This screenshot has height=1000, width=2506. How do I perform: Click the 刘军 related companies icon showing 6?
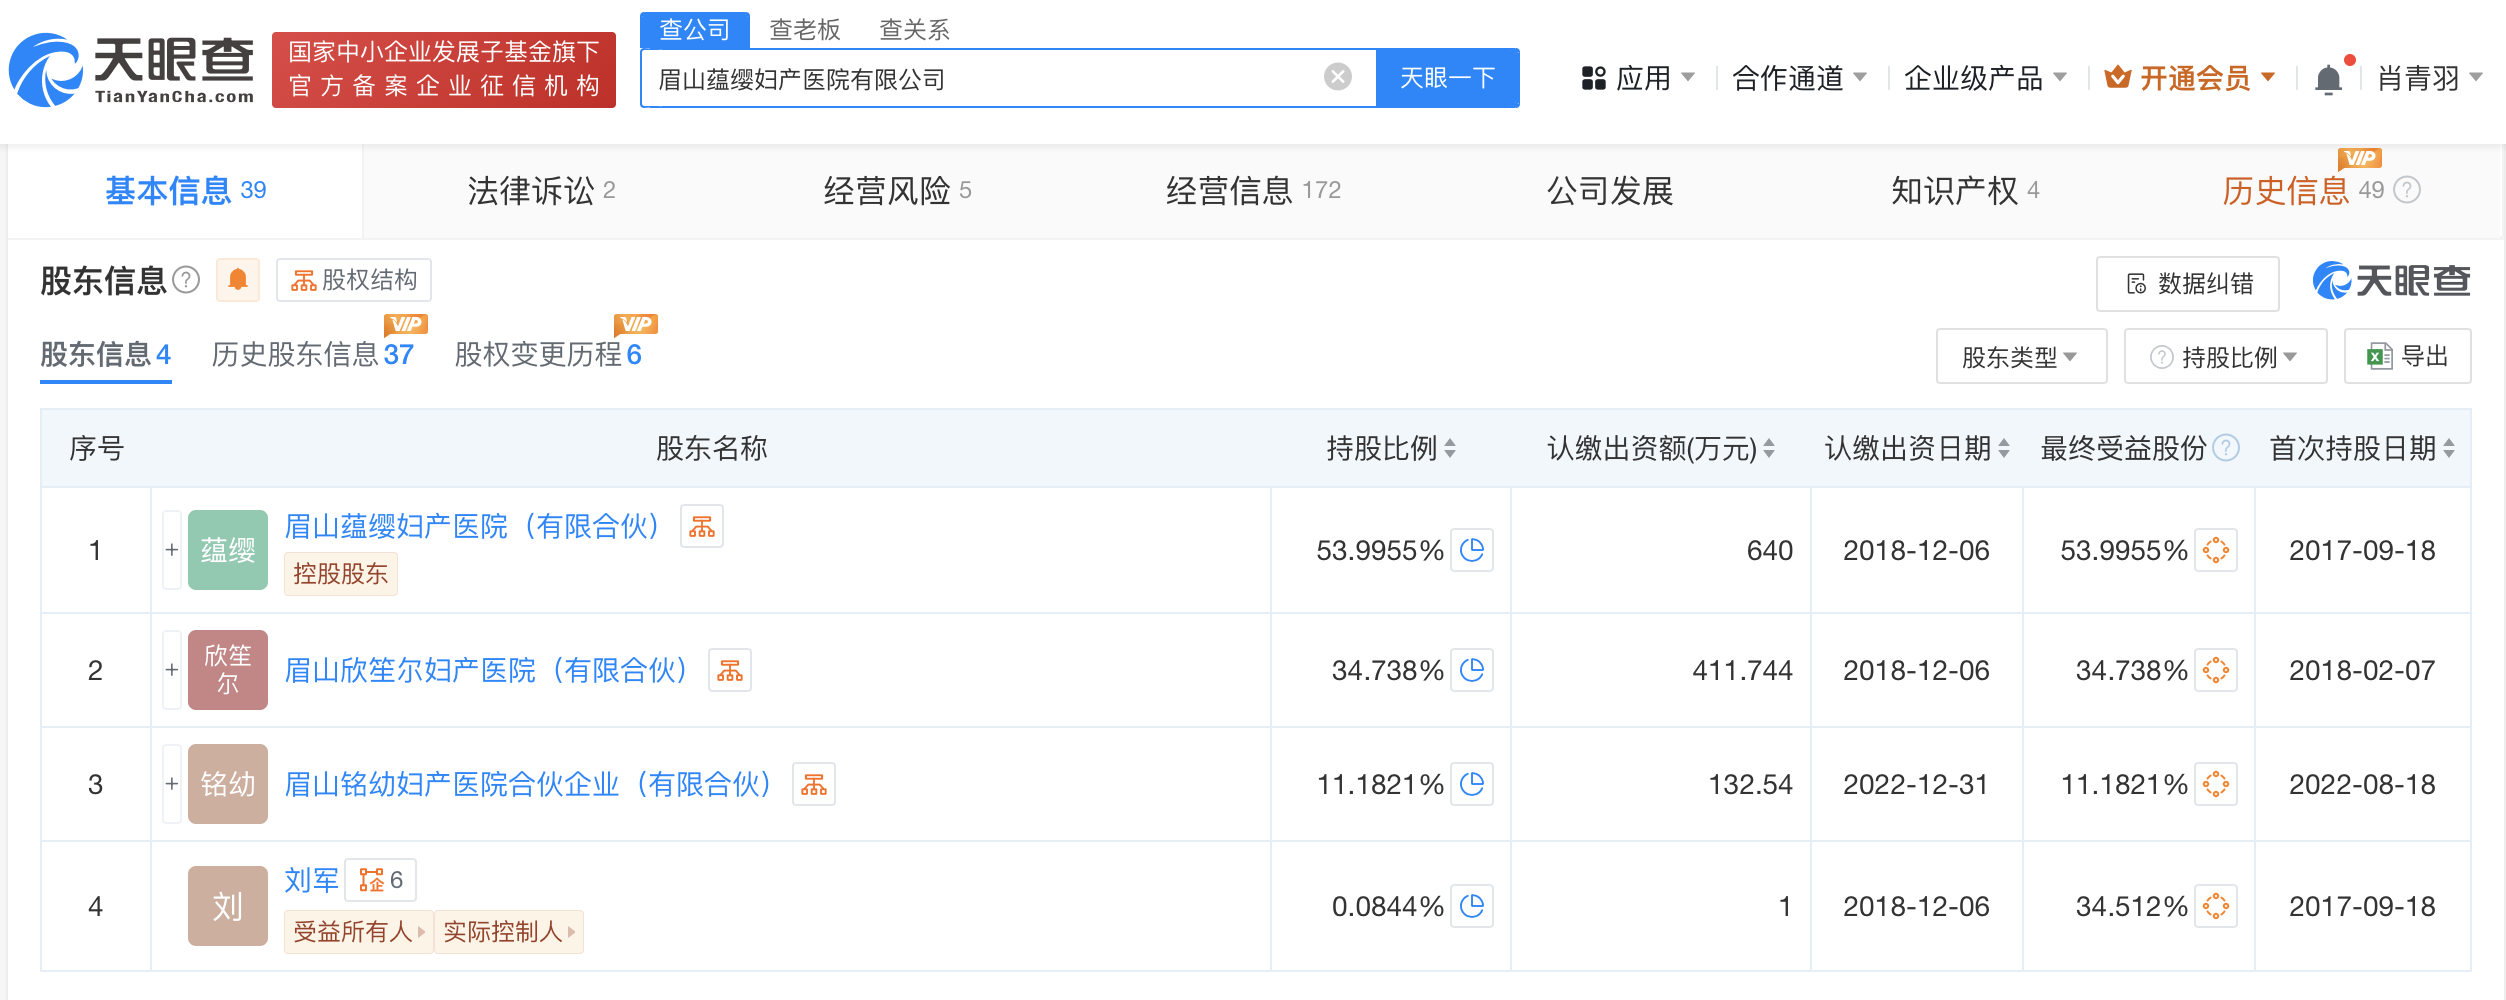(381, 880)
